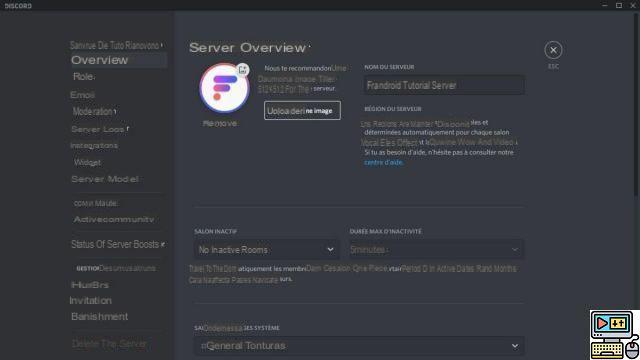Open the Moderation settings tab
Screen dimensions: 640x360
point(94,111)
